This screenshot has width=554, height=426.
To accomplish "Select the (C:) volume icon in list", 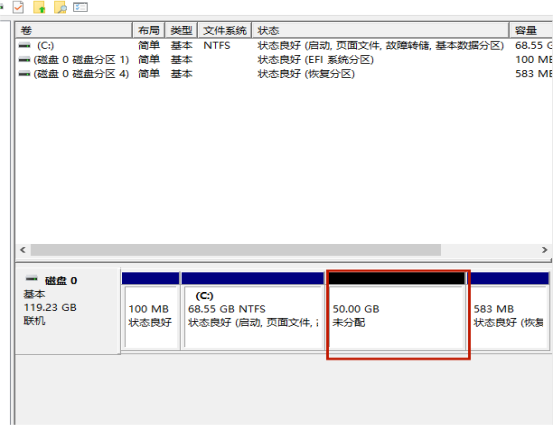I will [24, 46].
